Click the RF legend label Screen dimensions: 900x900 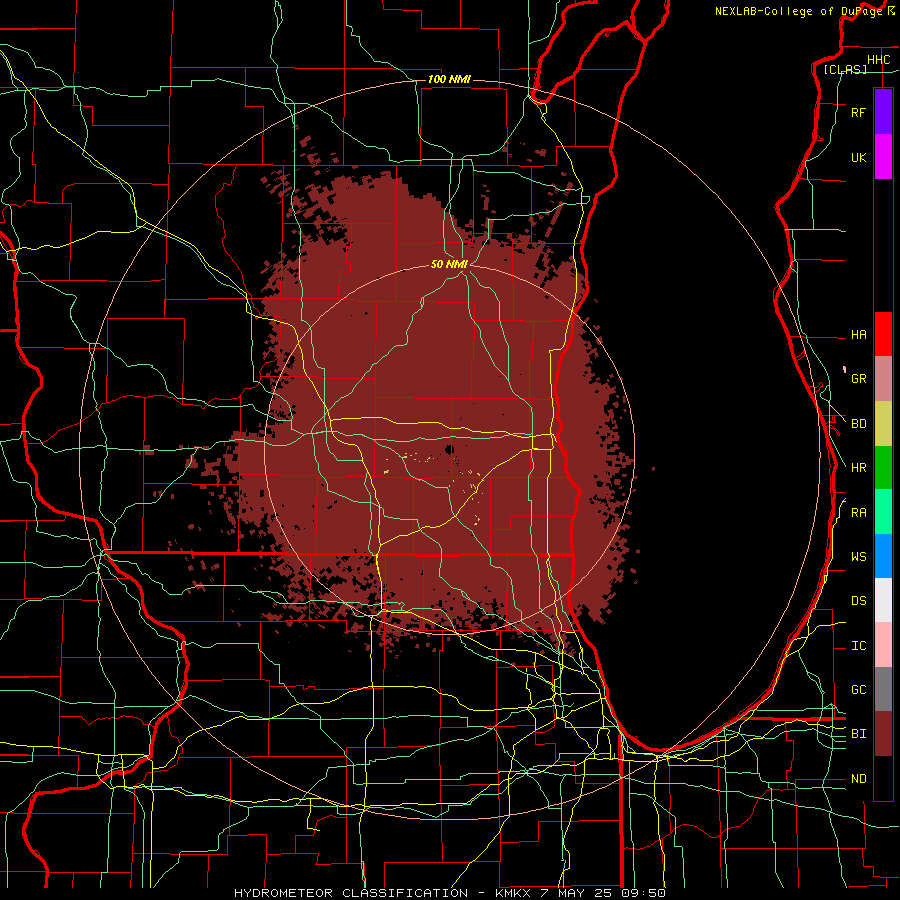point(858,112)
